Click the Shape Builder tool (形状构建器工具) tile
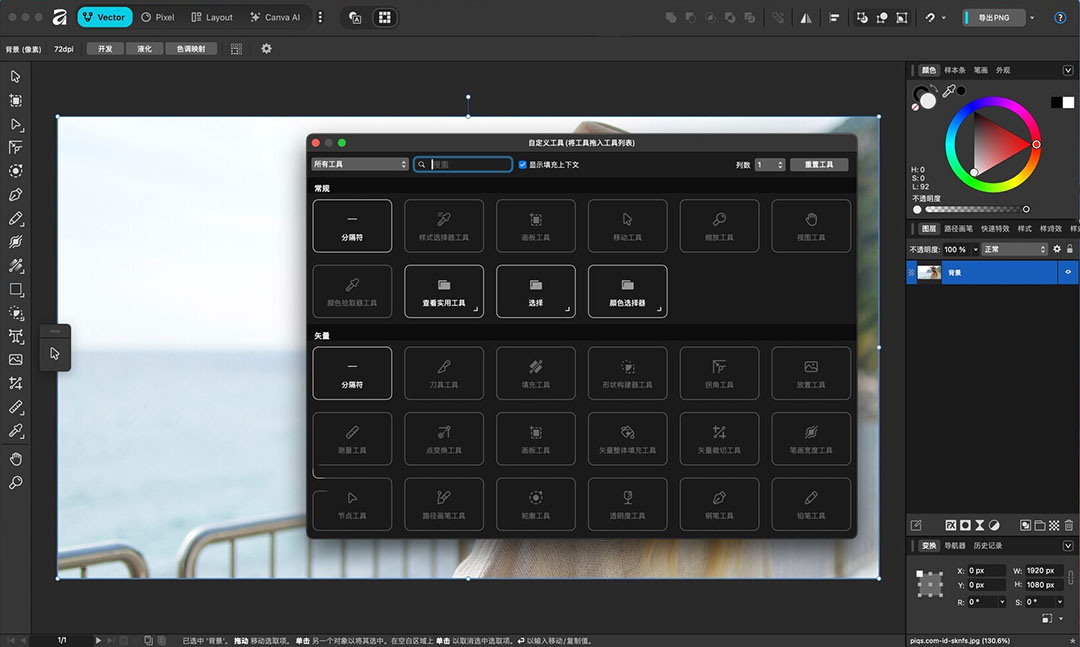The height and width of the screenshot is (647, 1080). [x=627, y=373]
